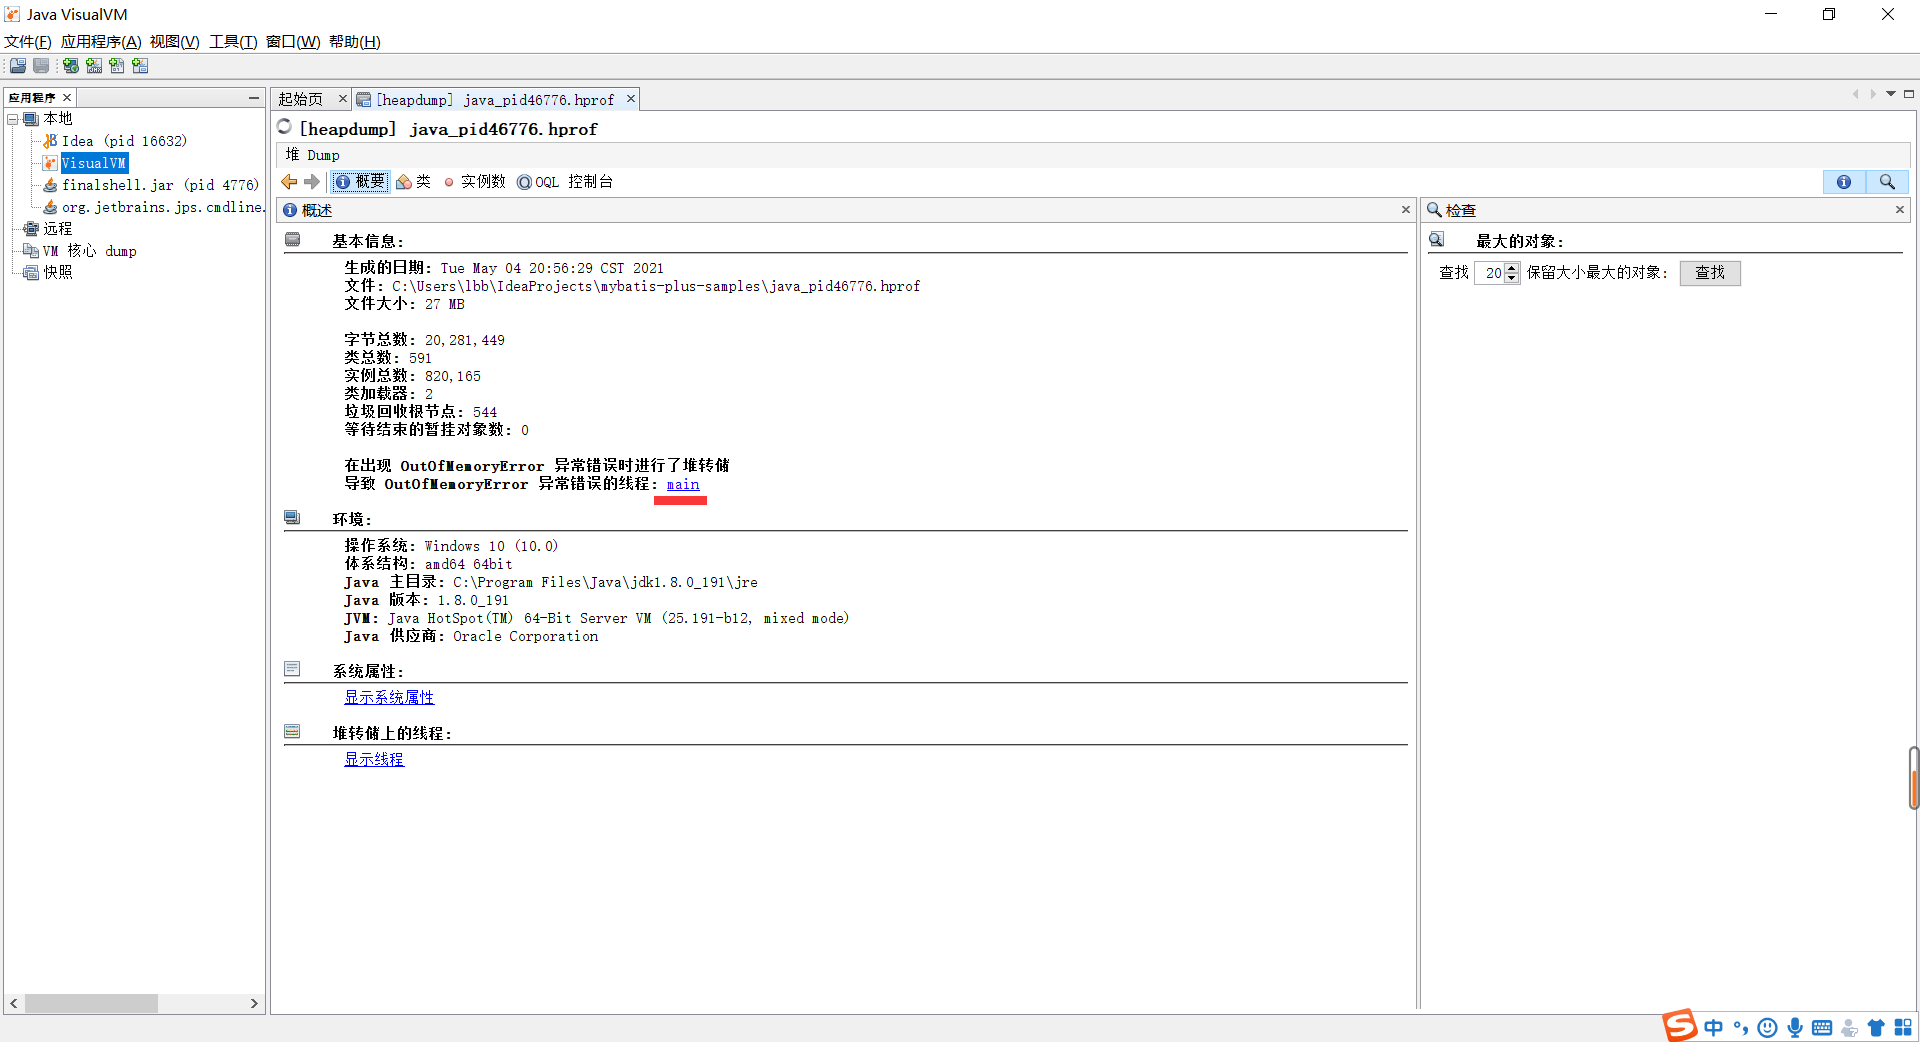
Task: Close the 检查 section panel
Action: (1900, 210)
